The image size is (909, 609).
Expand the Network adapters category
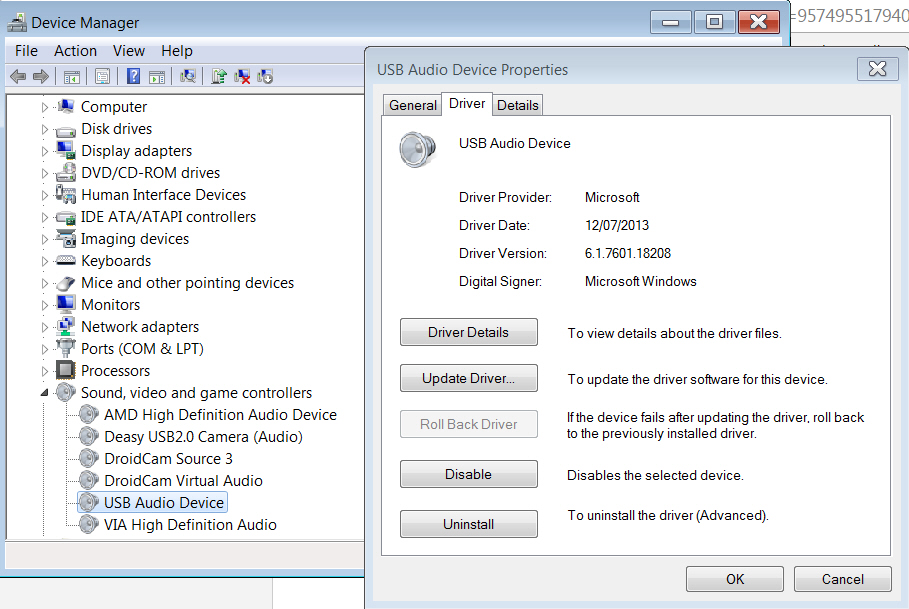[42, 326]
